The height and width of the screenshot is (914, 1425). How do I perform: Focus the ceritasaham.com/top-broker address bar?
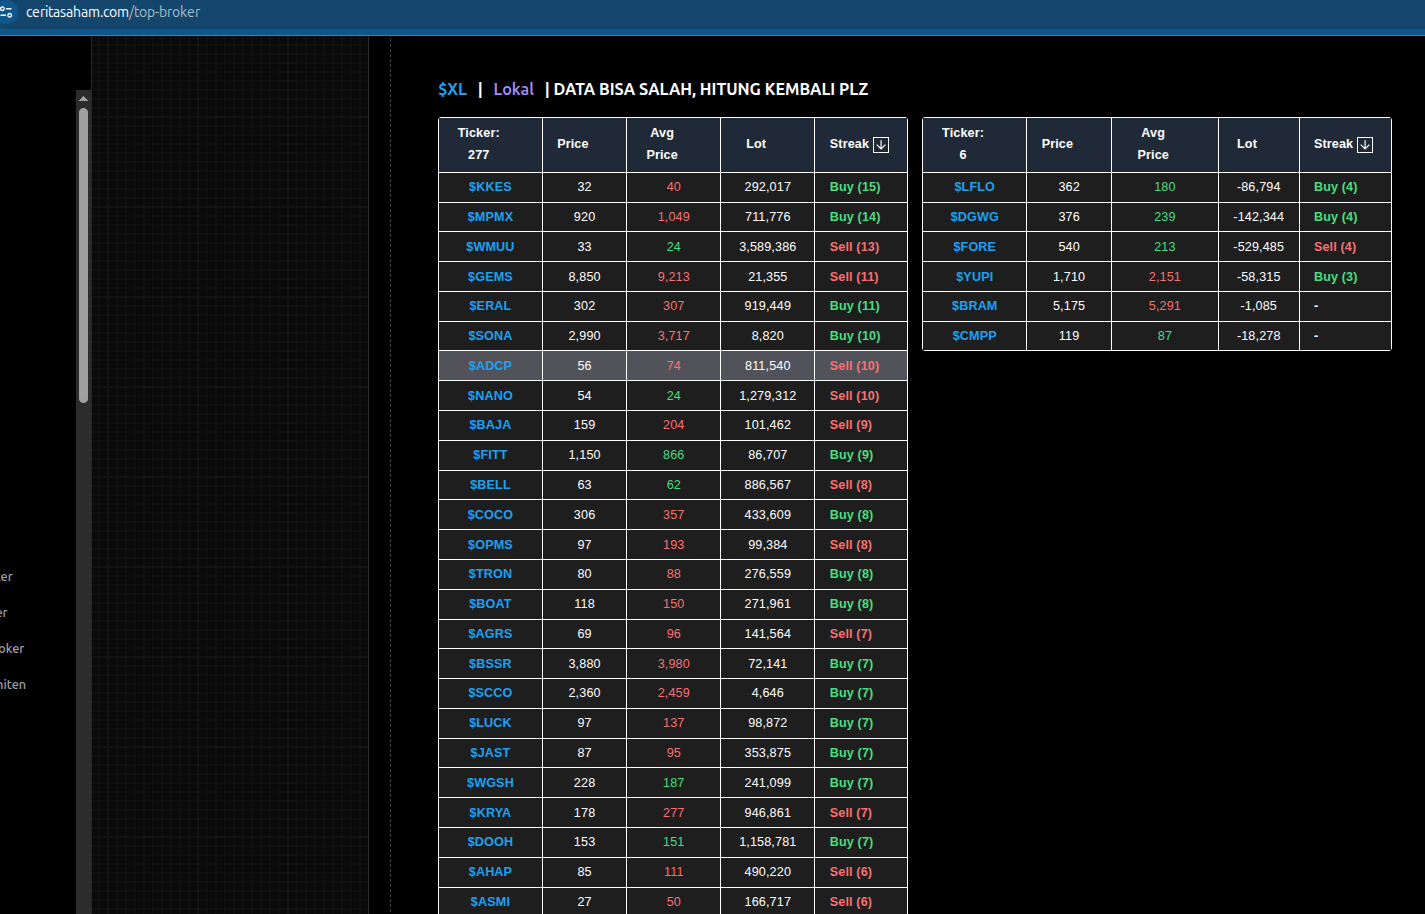[113, 12]
